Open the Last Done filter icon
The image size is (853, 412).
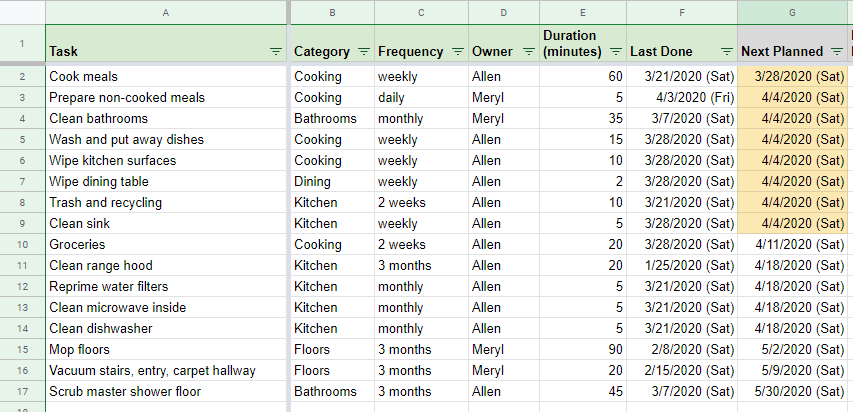click(727, 51)
